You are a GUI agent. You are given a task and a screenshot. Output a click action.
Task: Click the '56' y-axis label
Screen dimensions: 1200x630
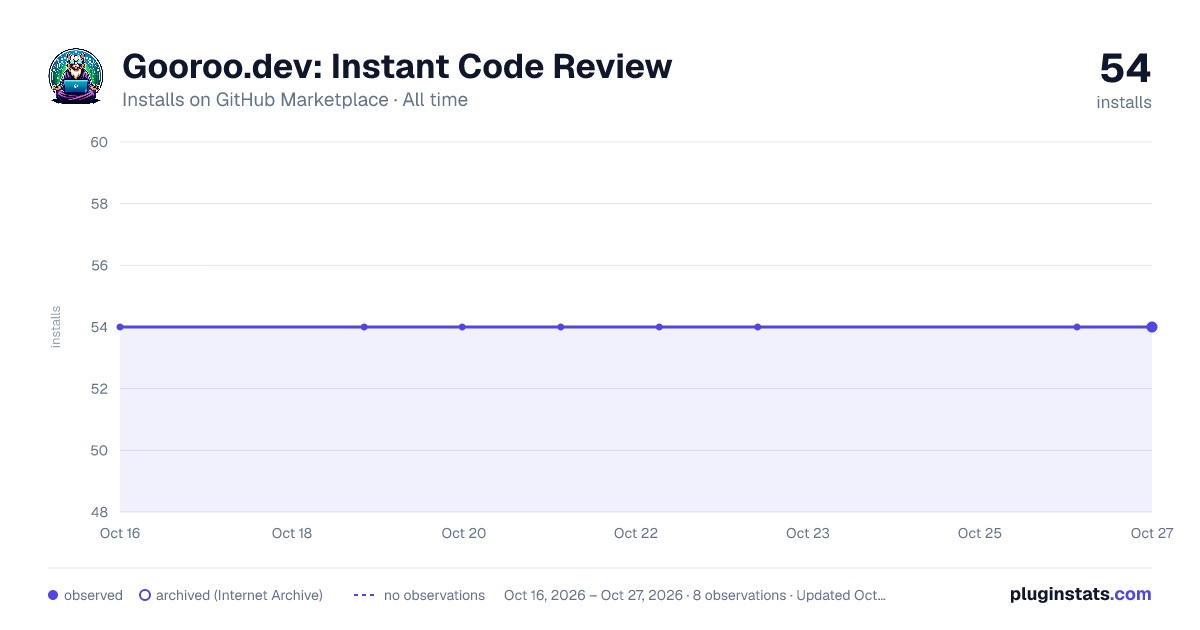[x=99, y=266]
